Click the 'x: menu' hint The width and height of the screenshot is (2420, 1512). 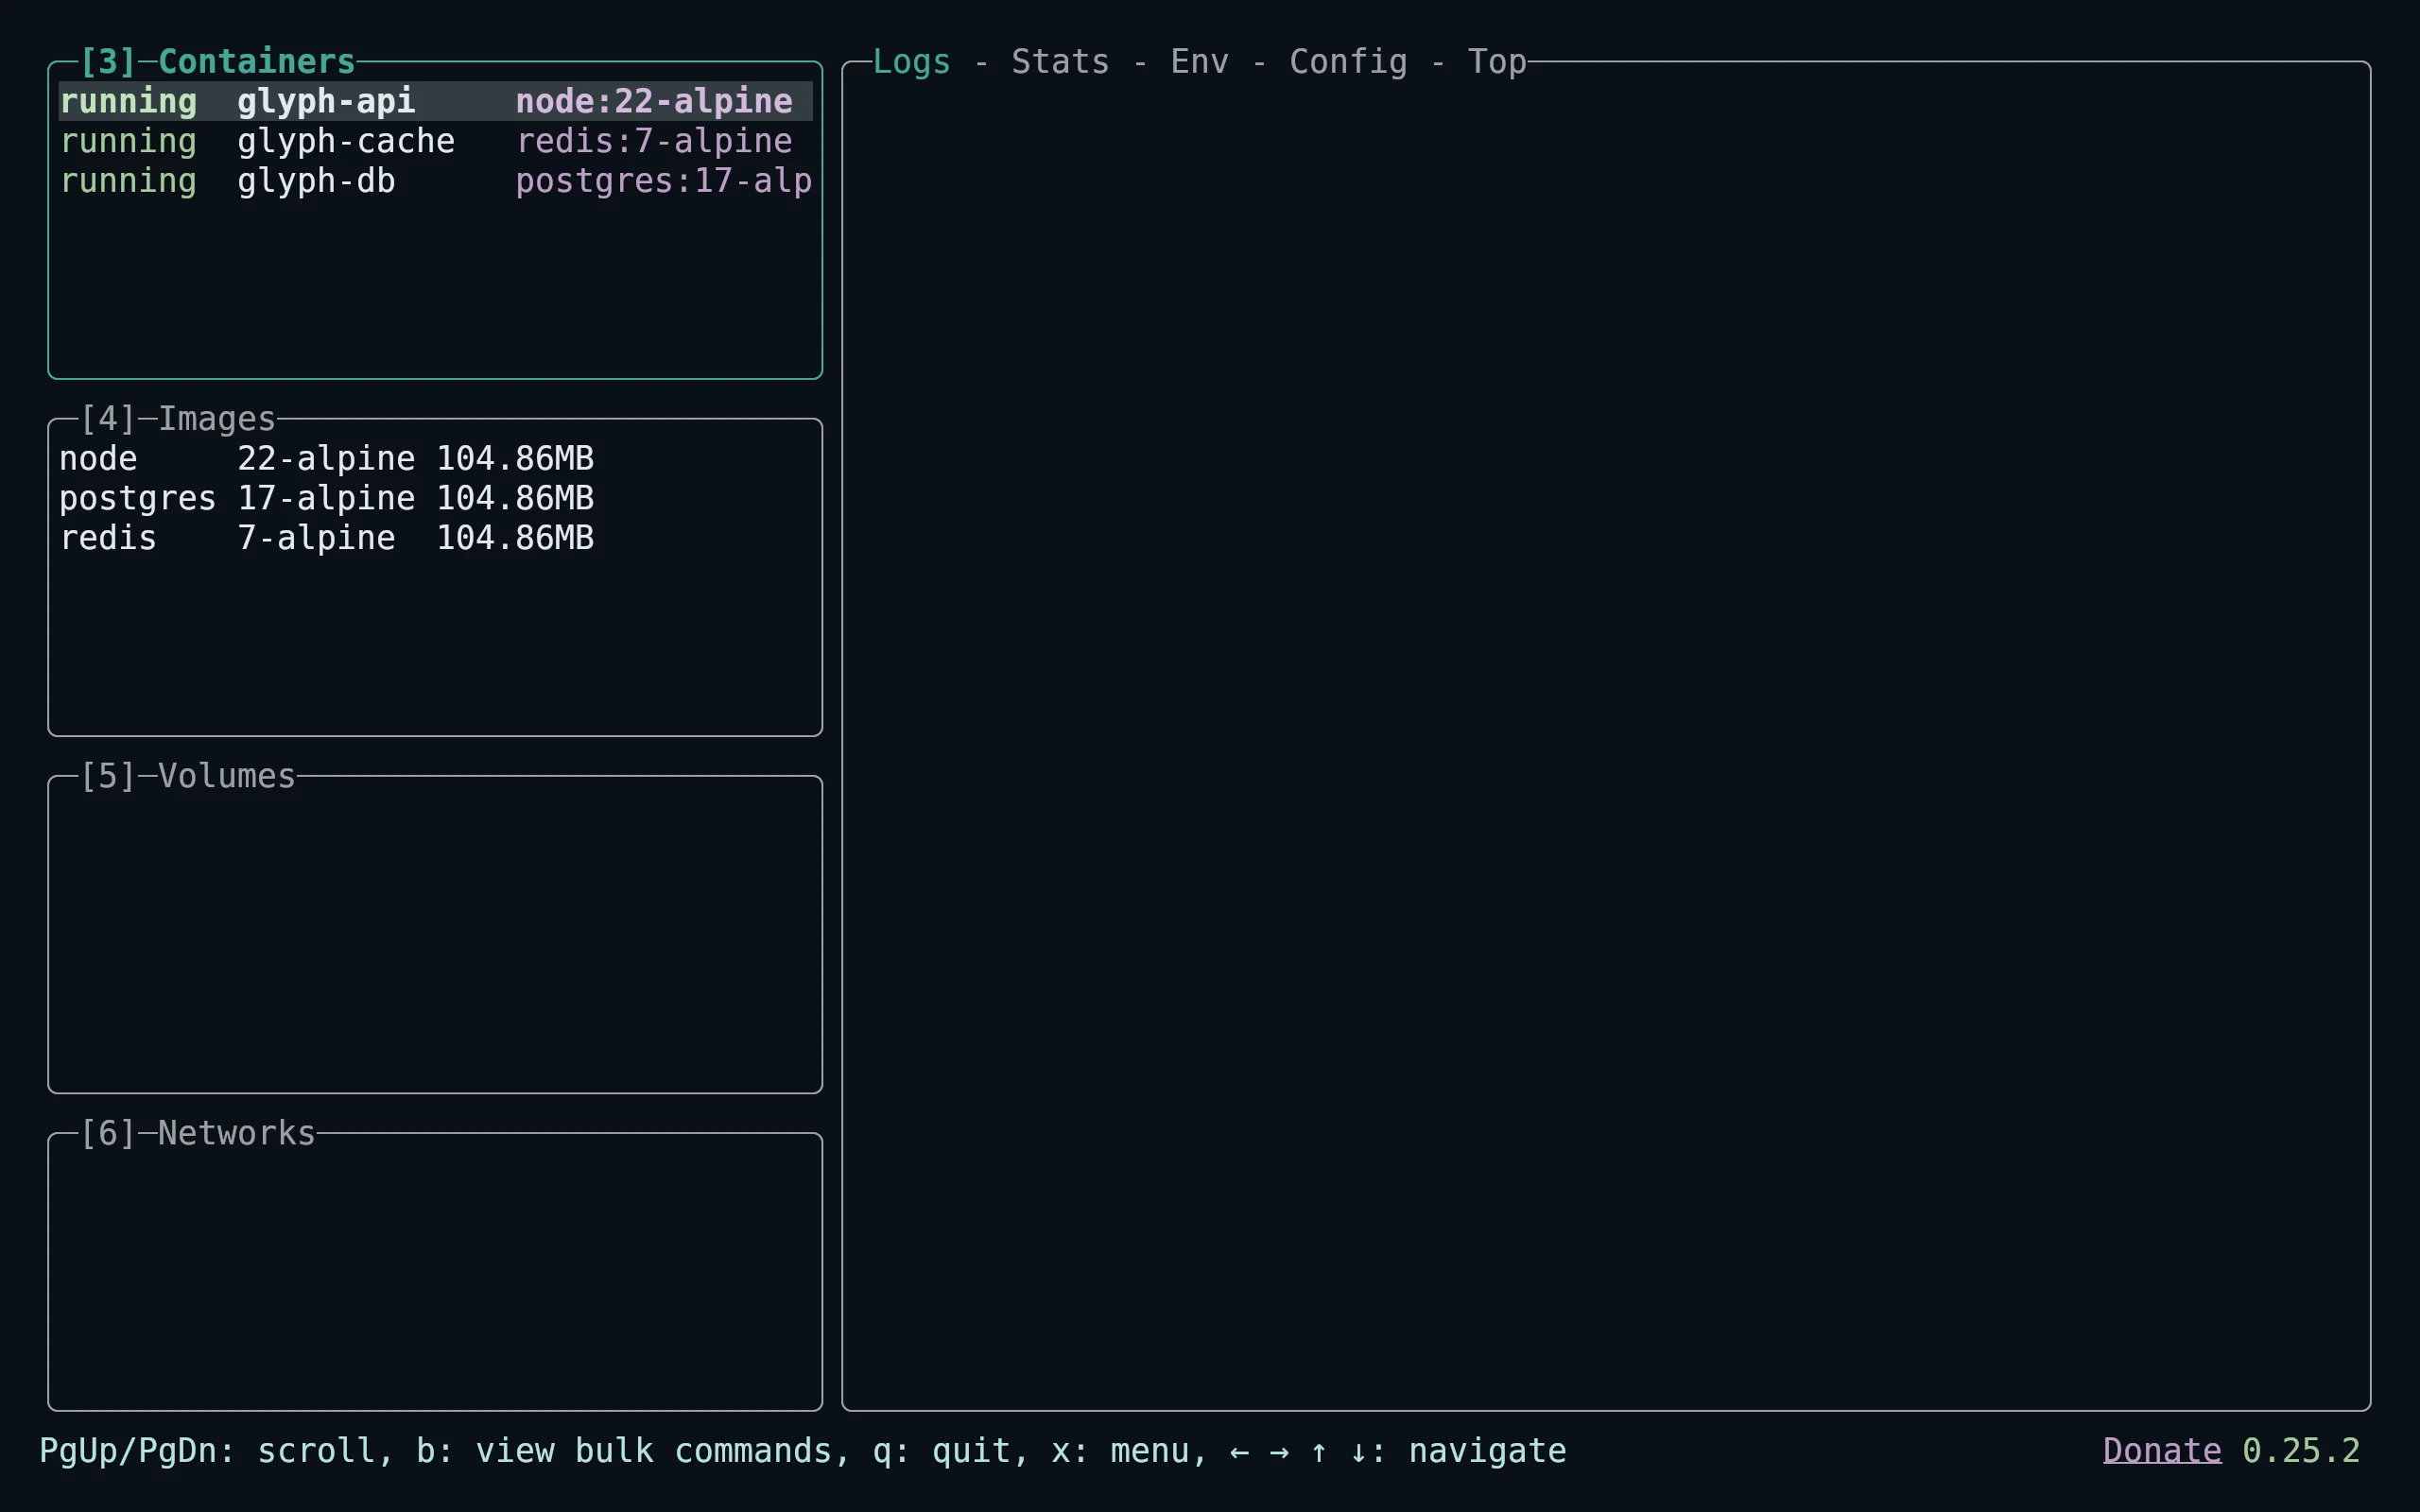pyautogui.click(x=1120, y=1450)
